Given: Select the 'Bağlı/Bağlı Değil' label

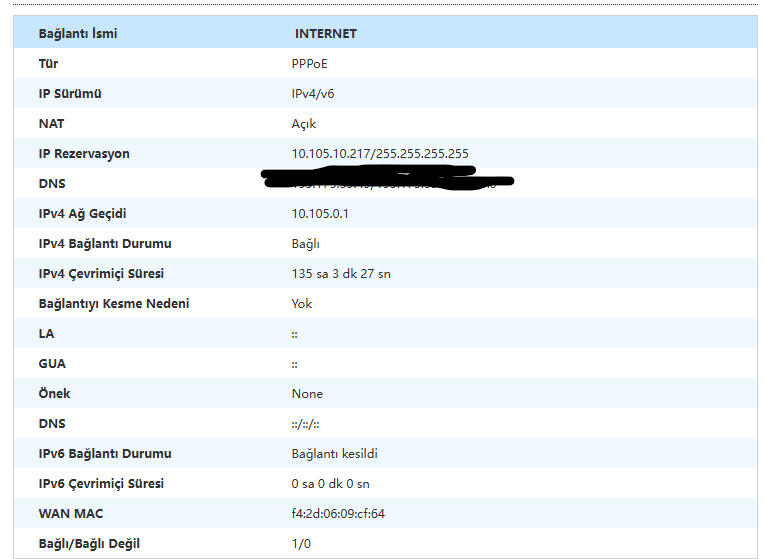Looking at the screenshot, I should coord(89,543).
